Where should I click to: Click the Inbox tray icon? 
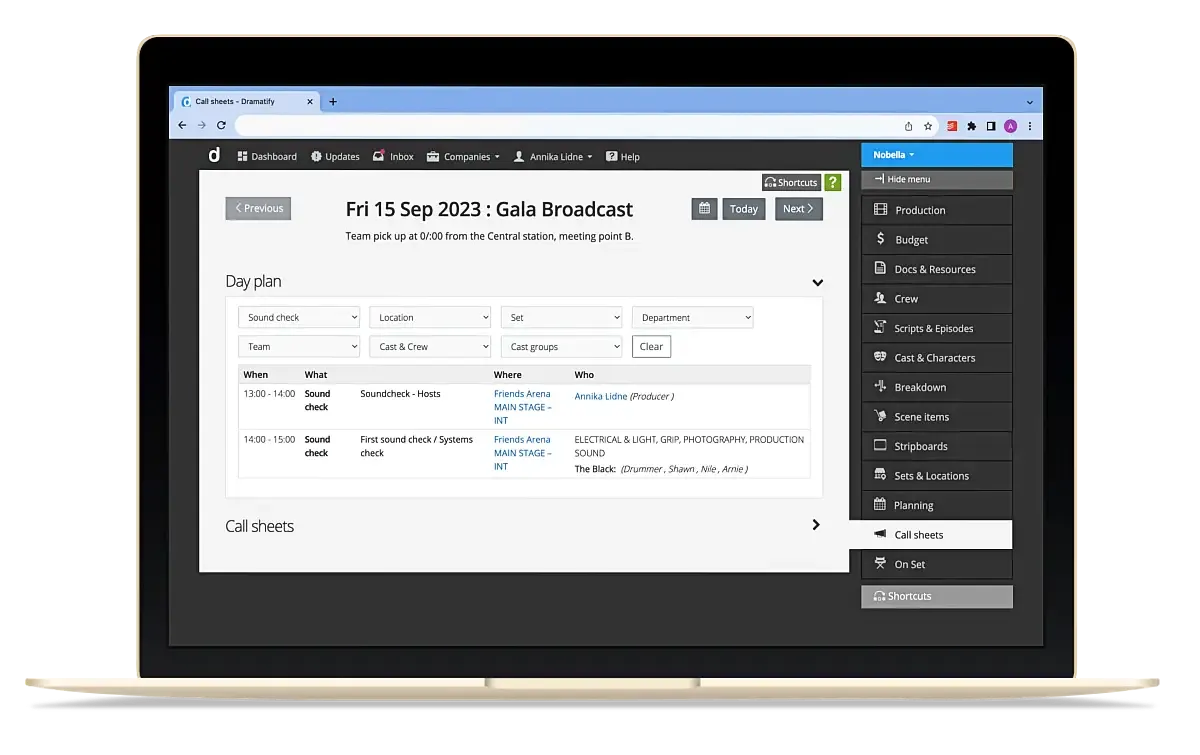[x=379, y=156]
